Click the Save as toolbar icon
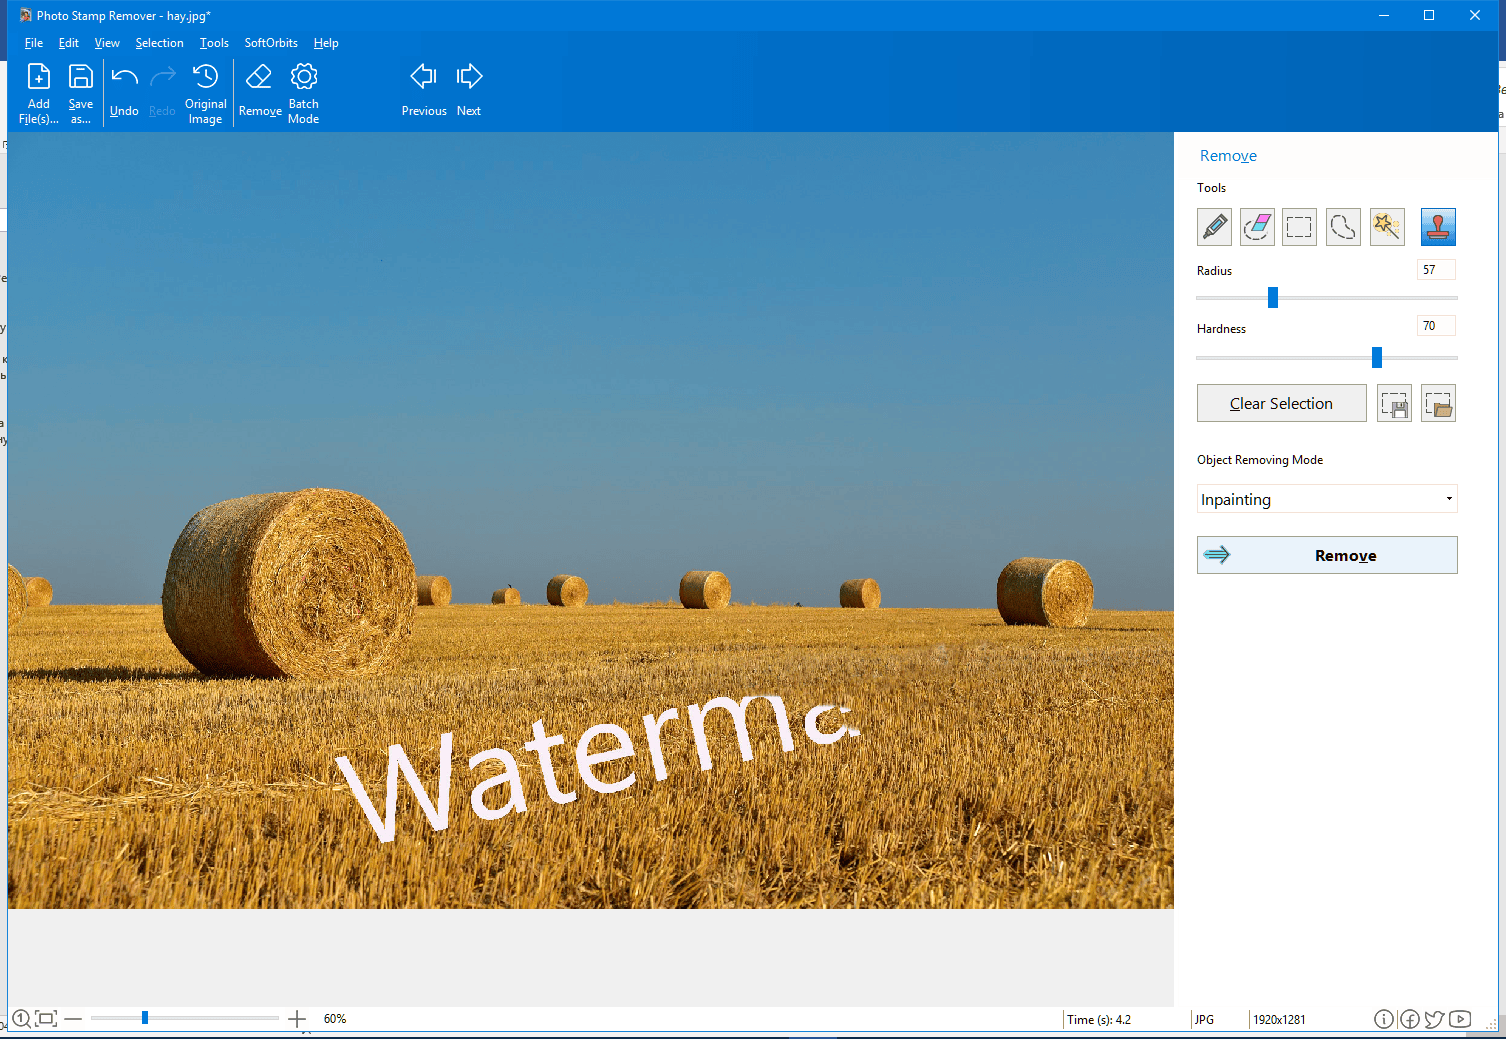1506x1039 pixels. 81,92
